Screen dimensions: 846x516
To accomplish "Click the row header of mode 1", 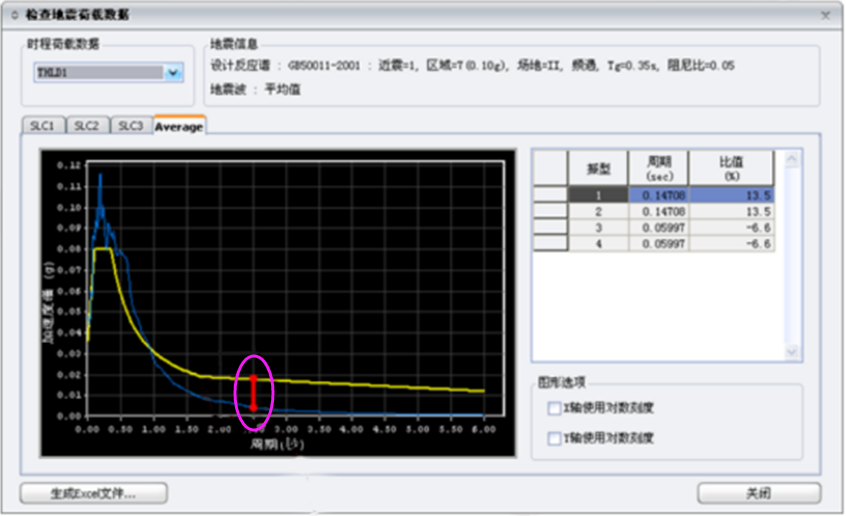I will pyautogui.click(x=550, y=195).
